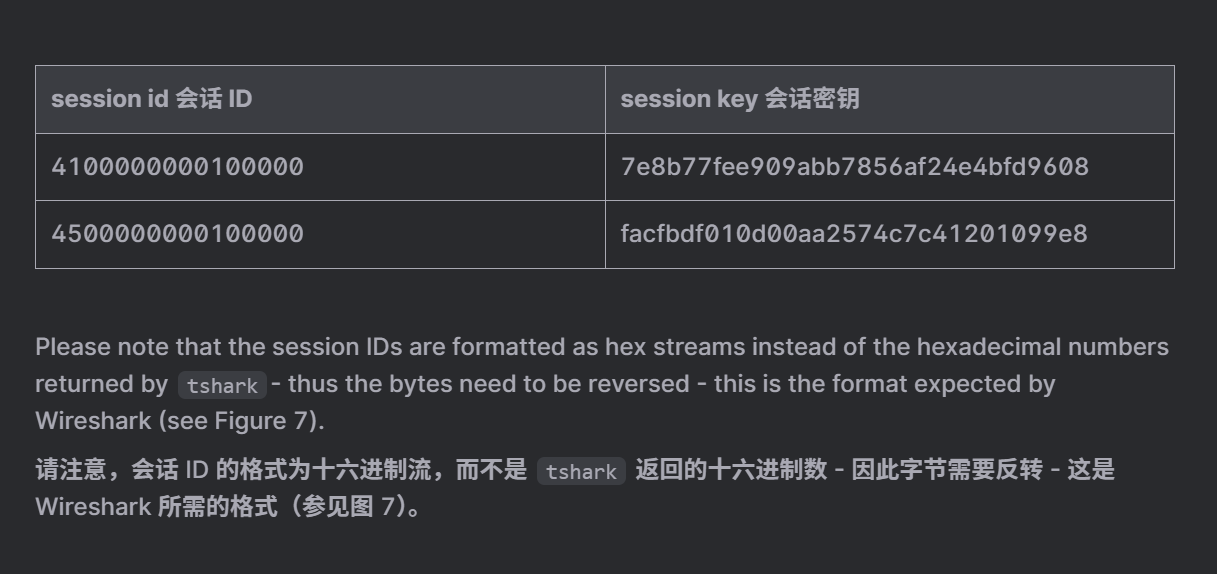Select session id cell 4500000000100000
This screenshot has width=1217, height=574.
[178, 234]
